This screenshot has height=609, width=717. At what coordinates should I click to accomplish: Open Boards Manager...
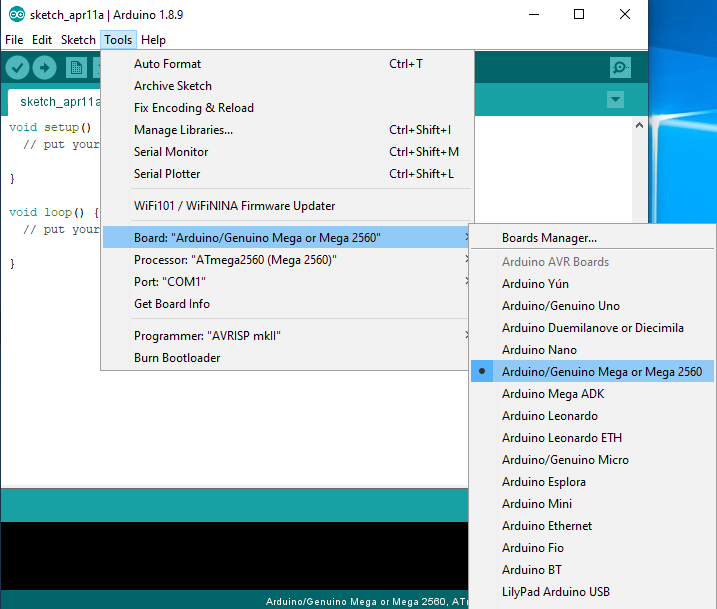tap(549, 238)
